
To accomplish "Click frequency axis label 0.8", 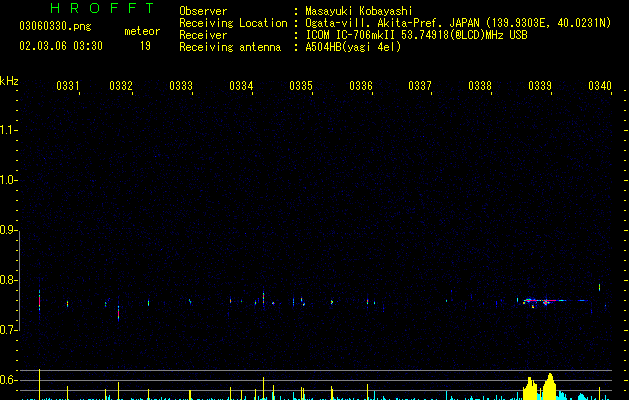I will [8, 280].
